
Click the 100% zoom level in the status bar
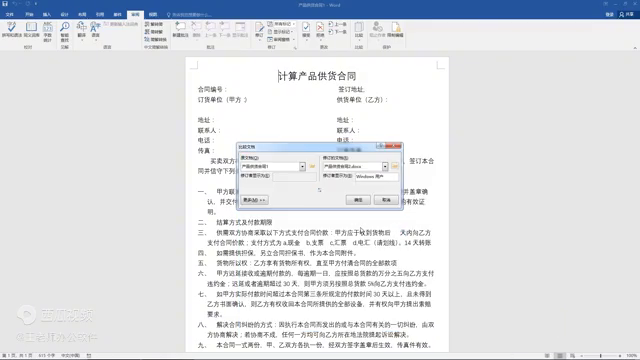point(631,356)
